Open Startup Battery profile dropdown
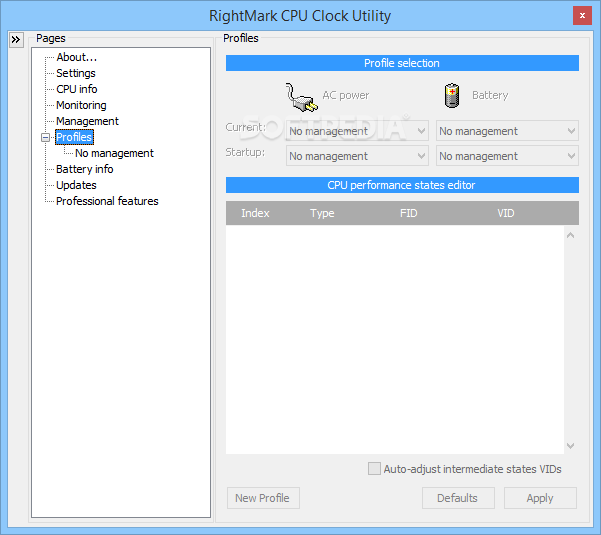Image resolution: width=601 pixels, height=535 pixels. click(507, 156)
